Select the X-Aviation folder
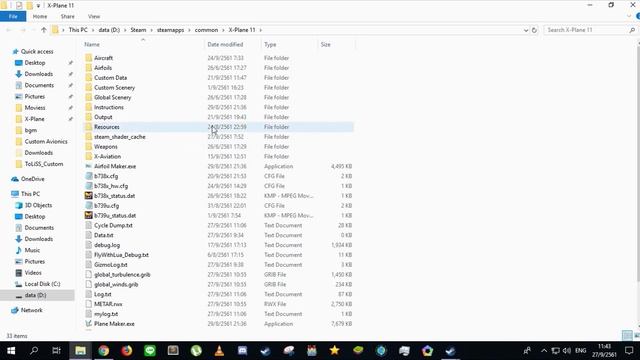Viewport: 640px width, 360px height. pyautogui.click(x=107, y=156)
